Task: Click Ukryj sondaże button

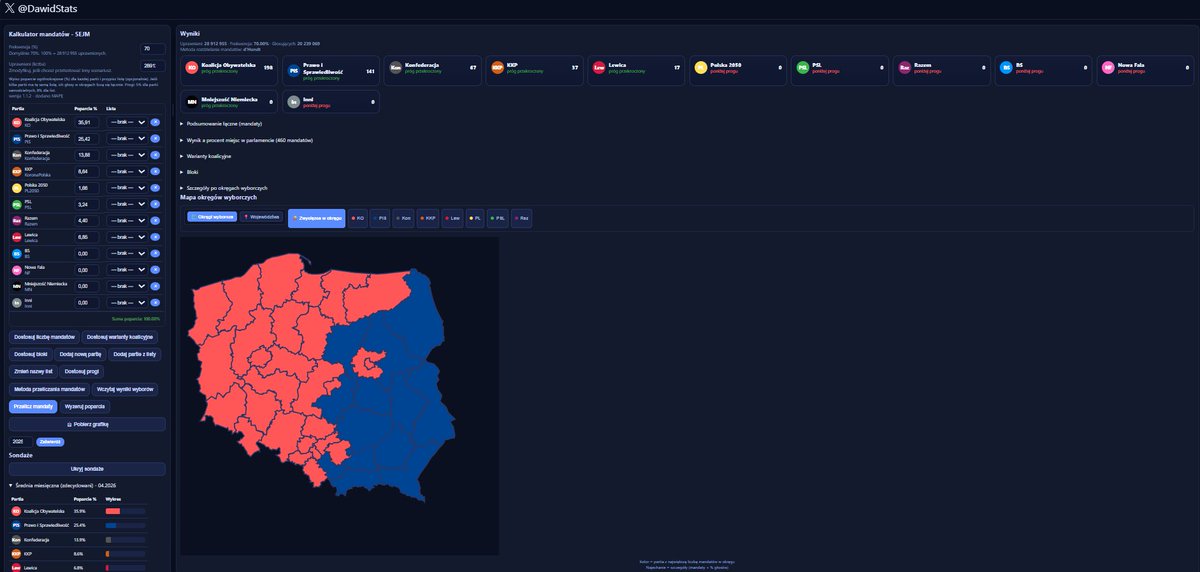Action: 87,468
